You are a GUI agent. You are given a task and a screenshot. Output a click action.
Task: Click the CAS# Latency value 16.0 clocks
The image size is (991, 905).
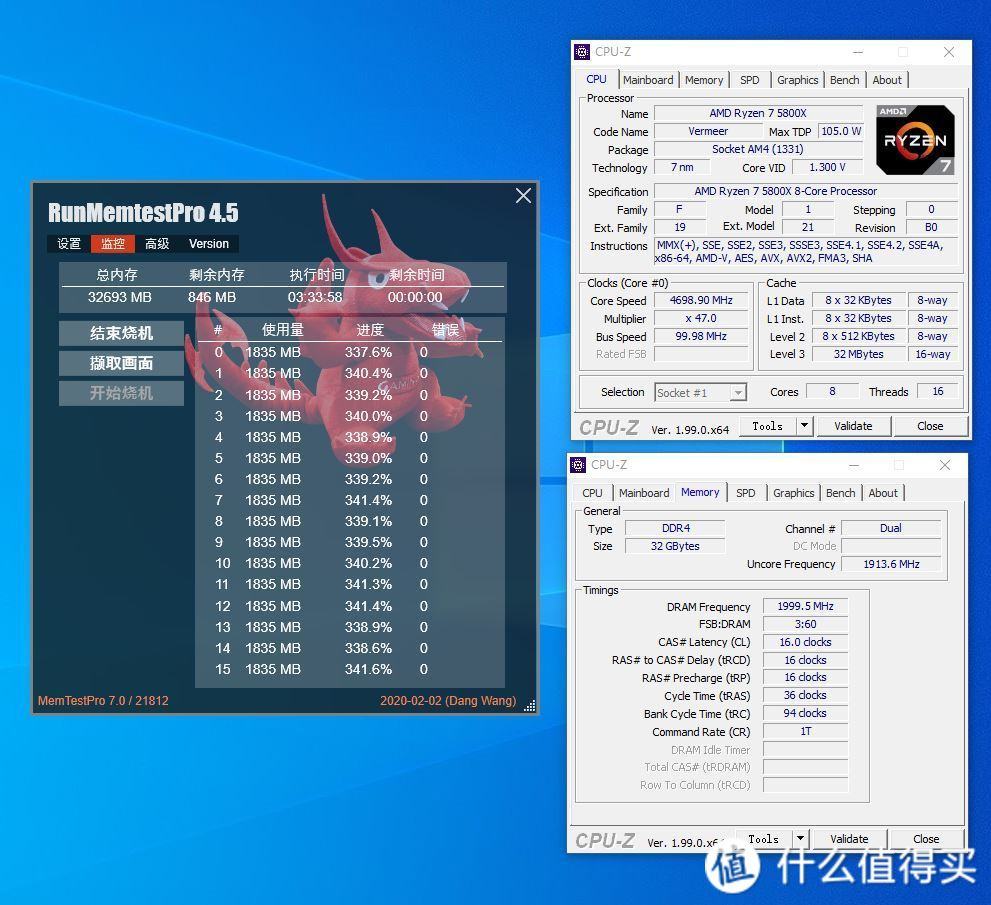point(805,642)
